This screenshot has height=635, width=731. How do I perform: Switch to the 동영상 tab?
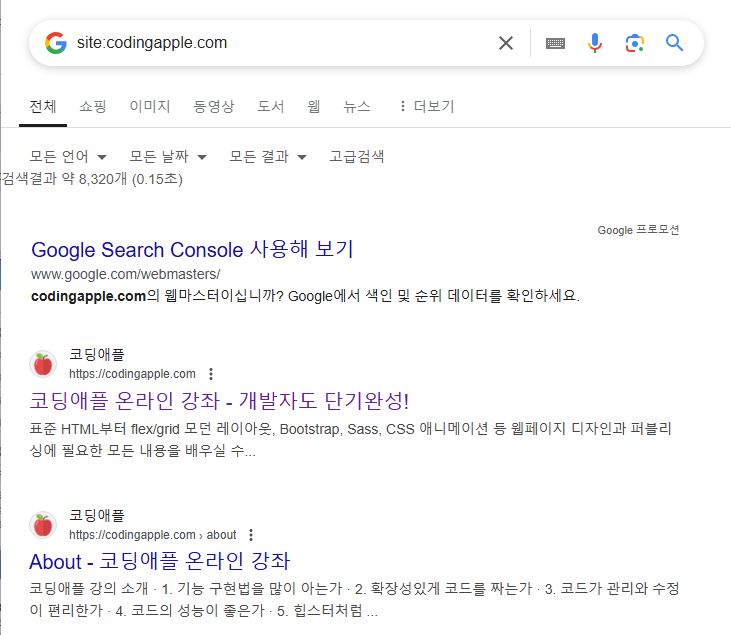tap(214, 106)
